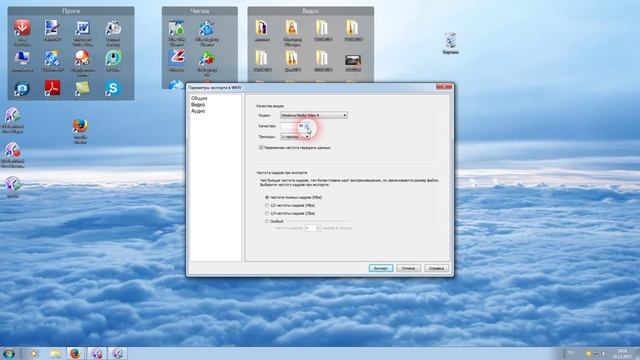Launch Microsoft Word shortcut on desktop
The width and height of the screenshot is (640, 360).
(83, 29)
